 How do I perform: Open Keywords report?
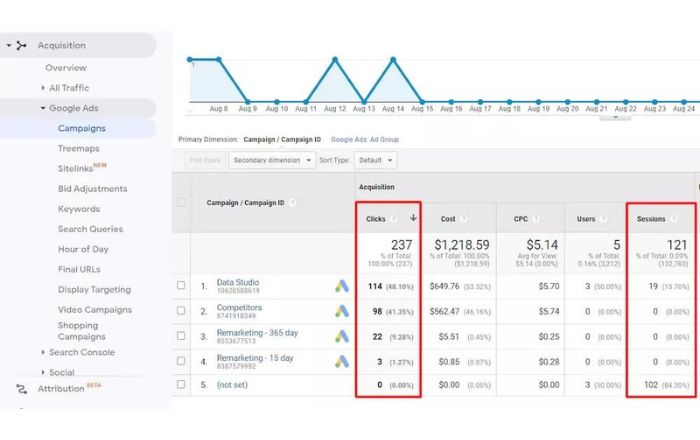[79, 209]
